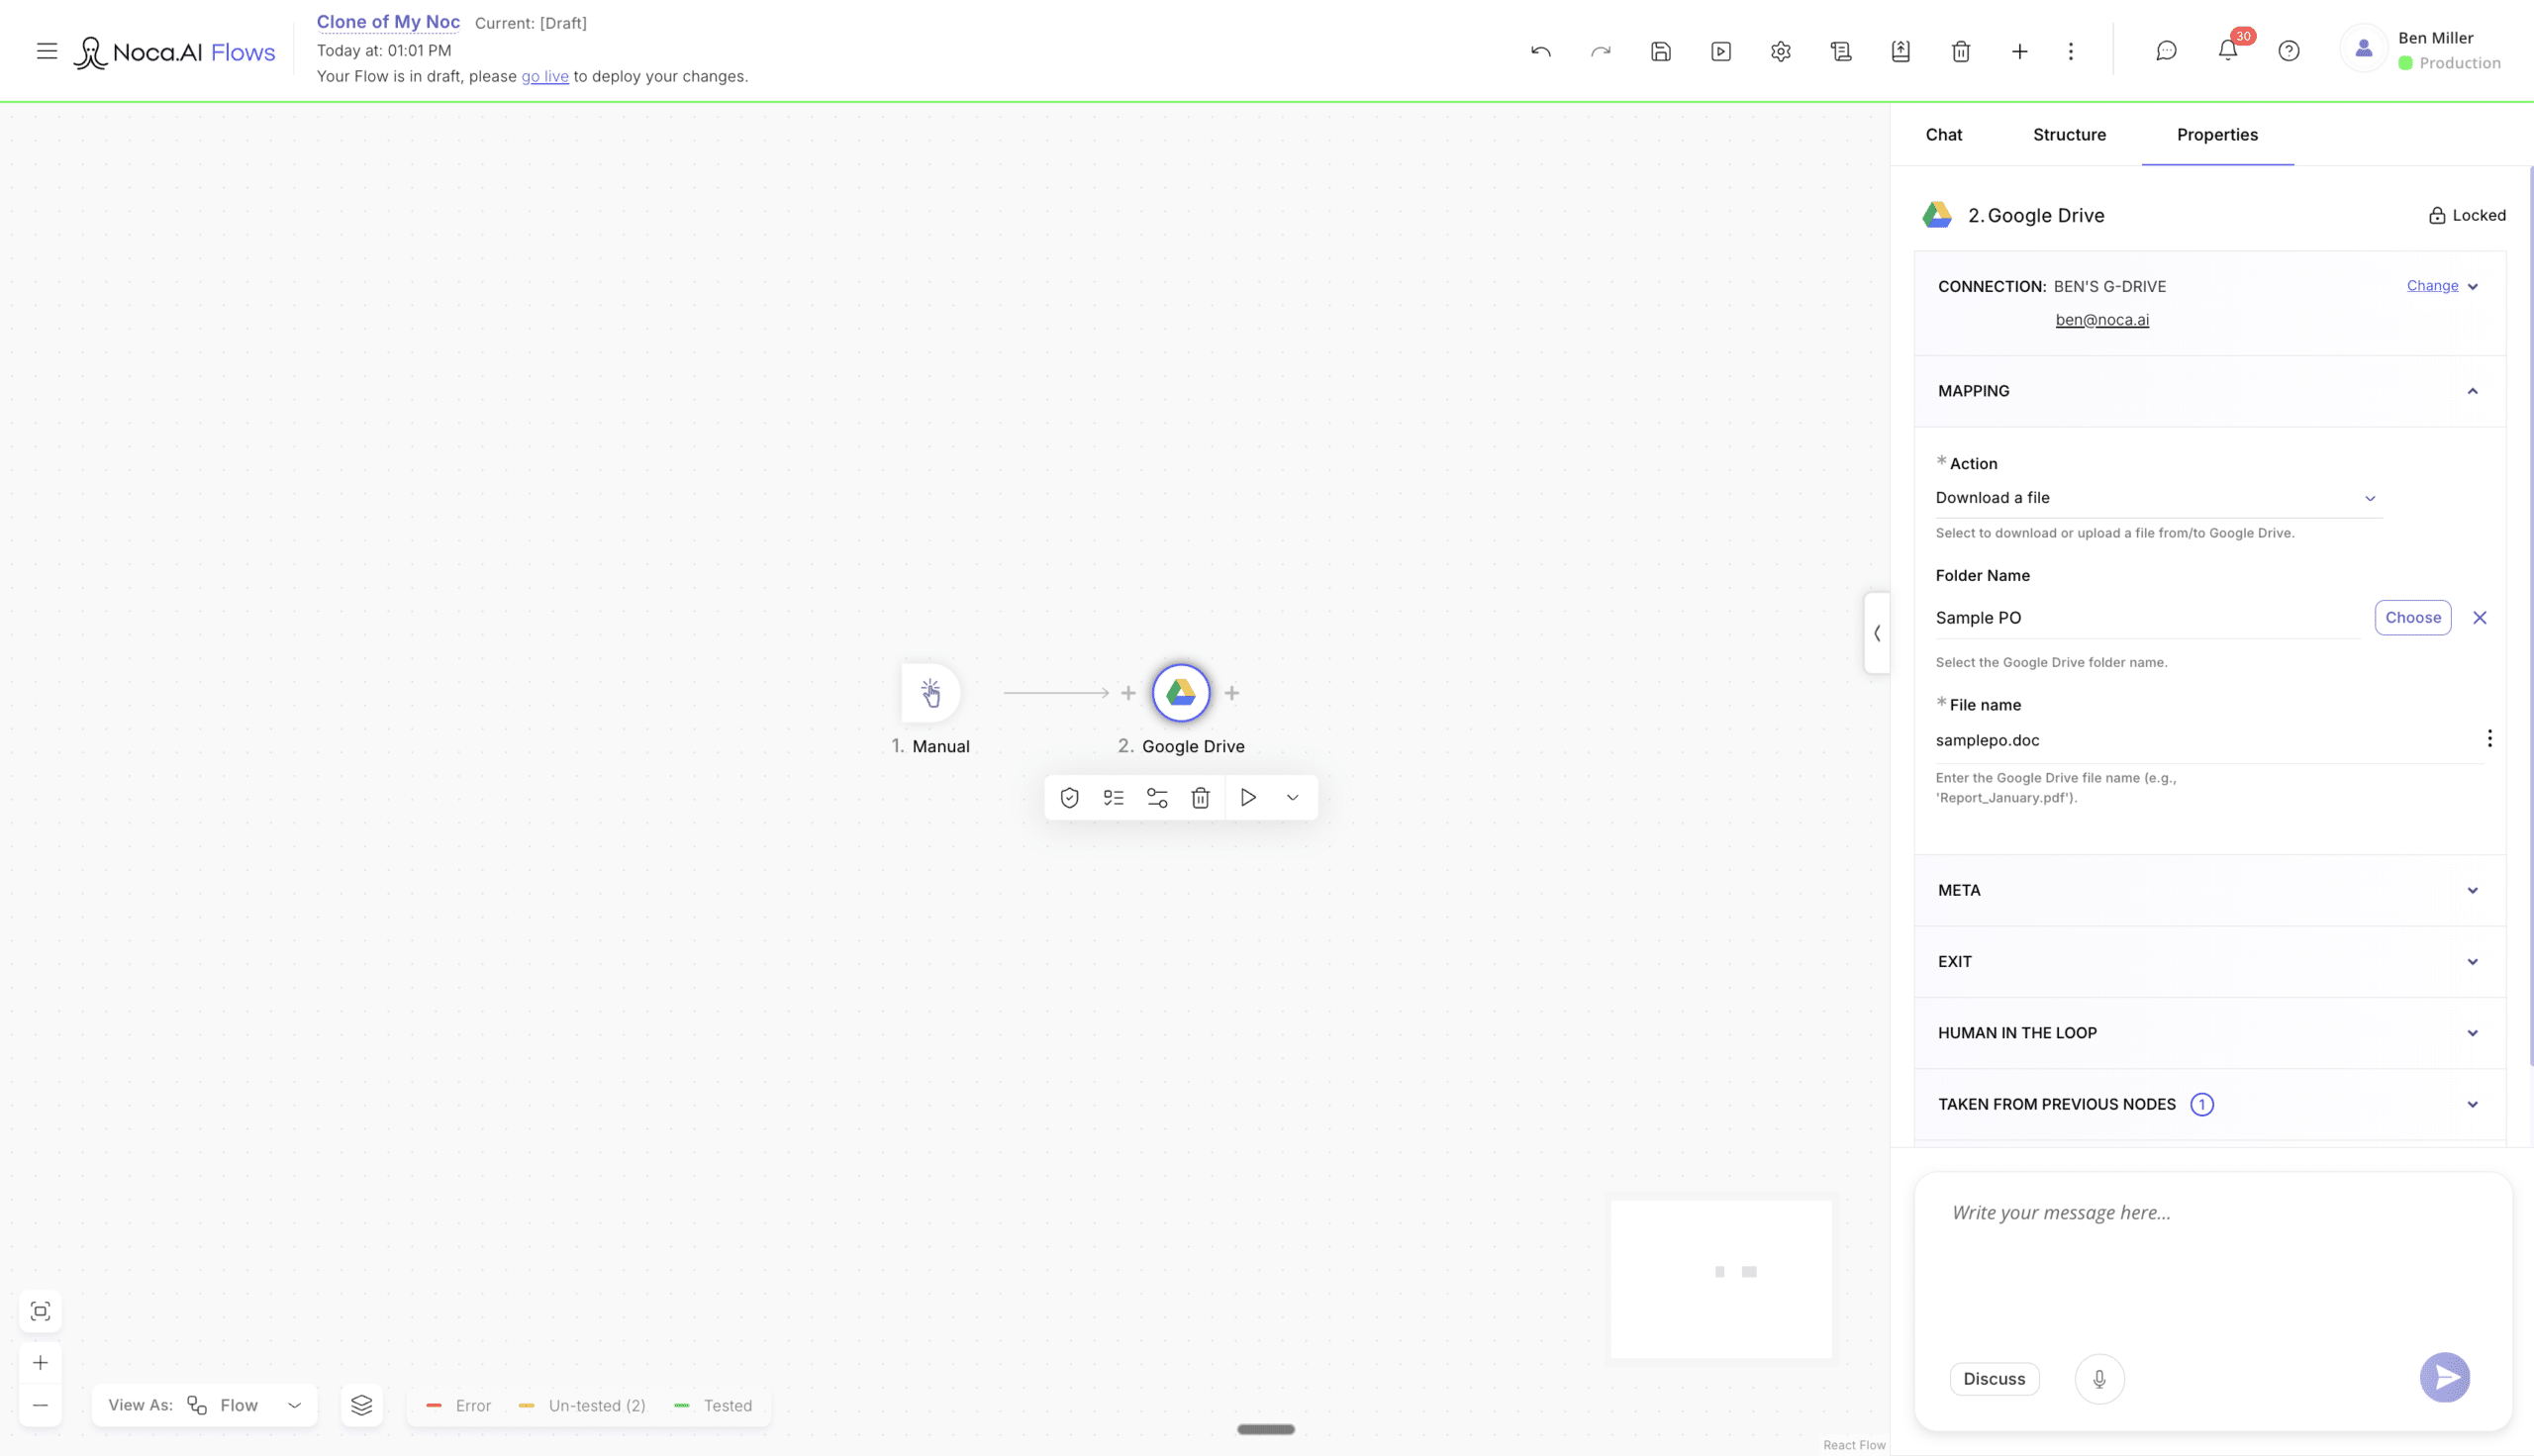Click the fit view icon

click(x=40, y=1311)
